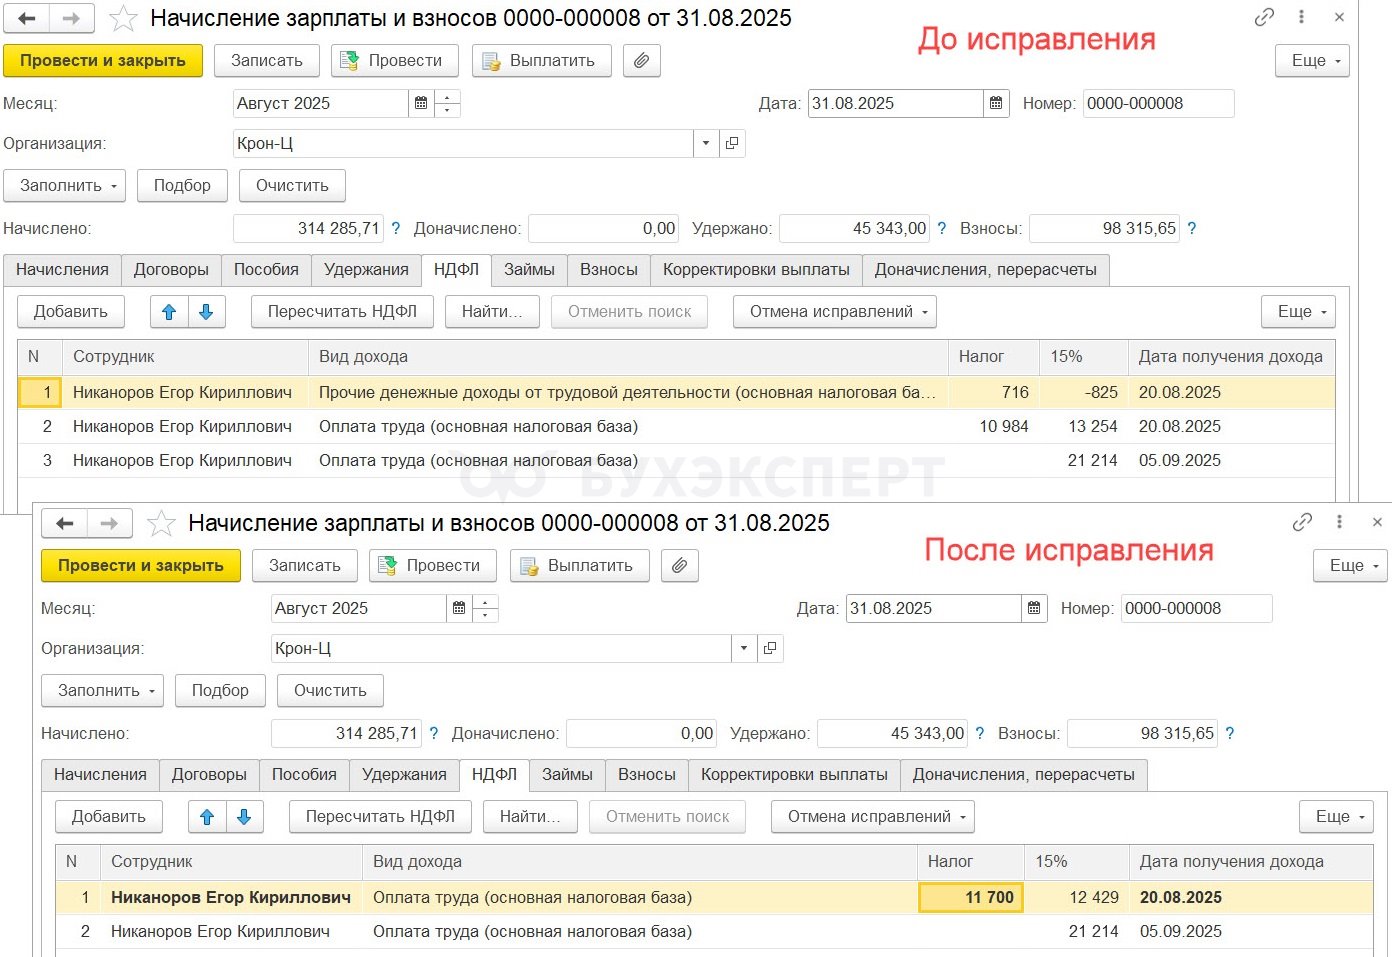Select the "12 429" cell in "После исправления" table
Screen dimensions: 1392x957
pyautogui.click(x=1077, y=898)
